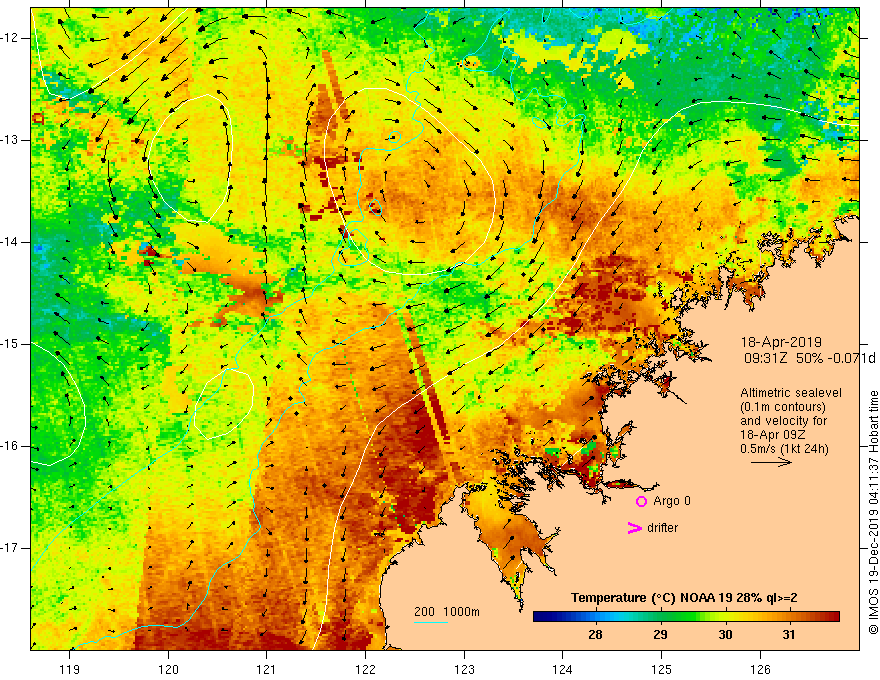Click the dark red end of temperature color bar

831,617
